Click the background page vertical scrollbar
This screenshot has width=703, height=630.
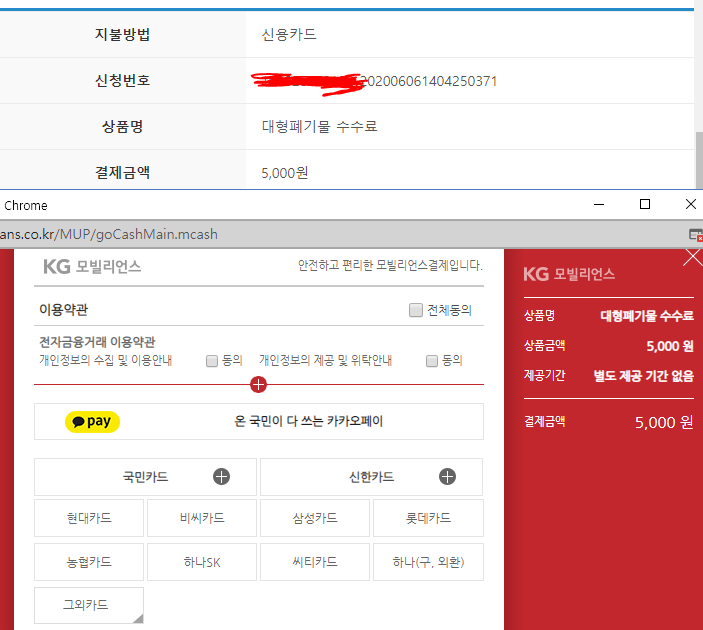tap(699, 160)
